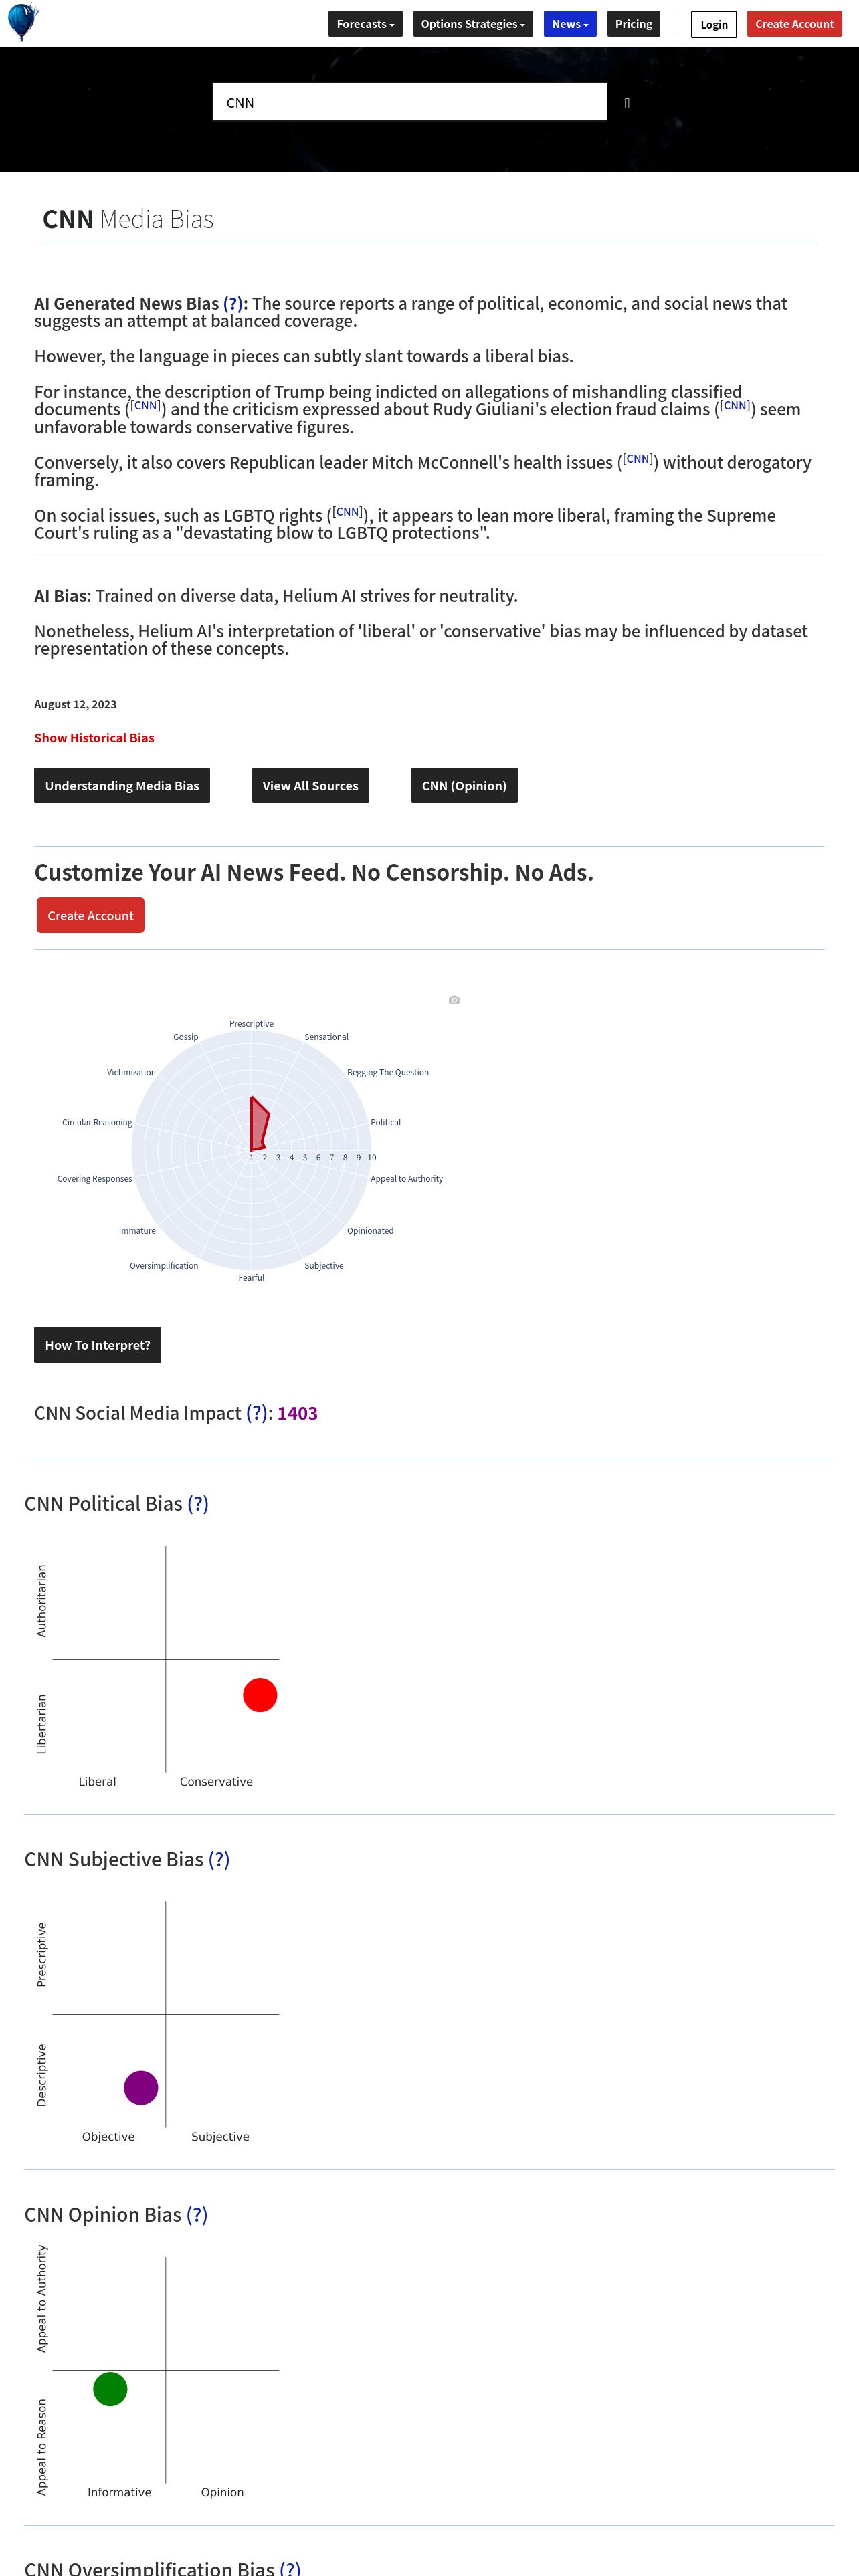859x2576 pixels.
Task: Open help (?) next to AI Generated News Bias
Action: 233,303
